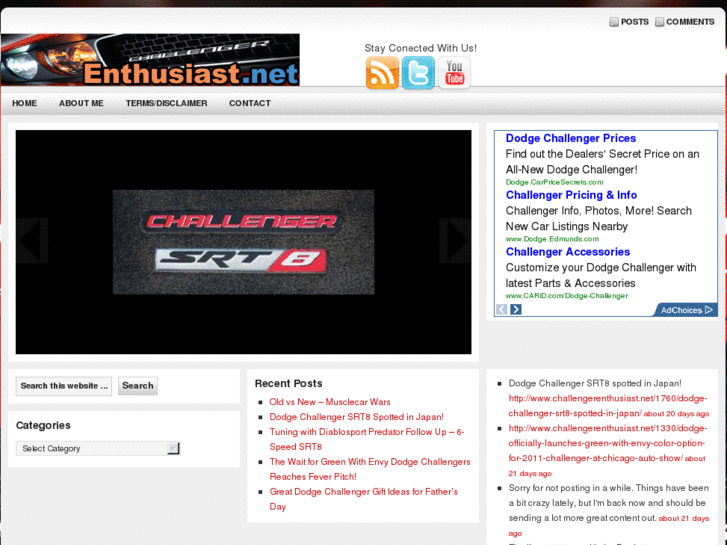Go to the HOME menu item

[25, 103]
